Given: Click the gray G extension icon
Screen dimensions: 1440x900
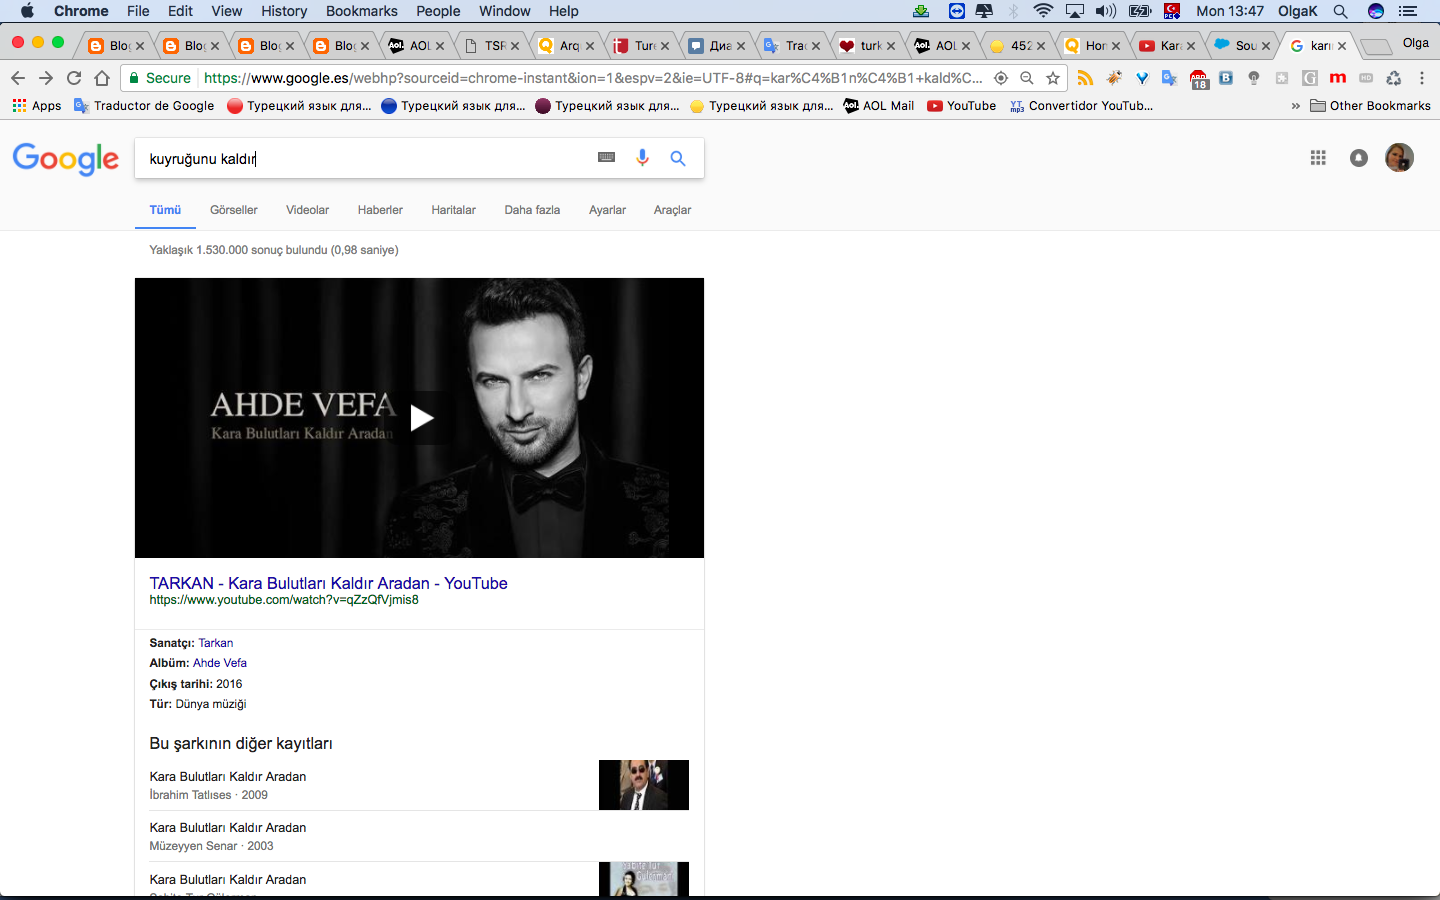Looking at the screenshot, I should pyautogui.click(x=1310, y=78).
